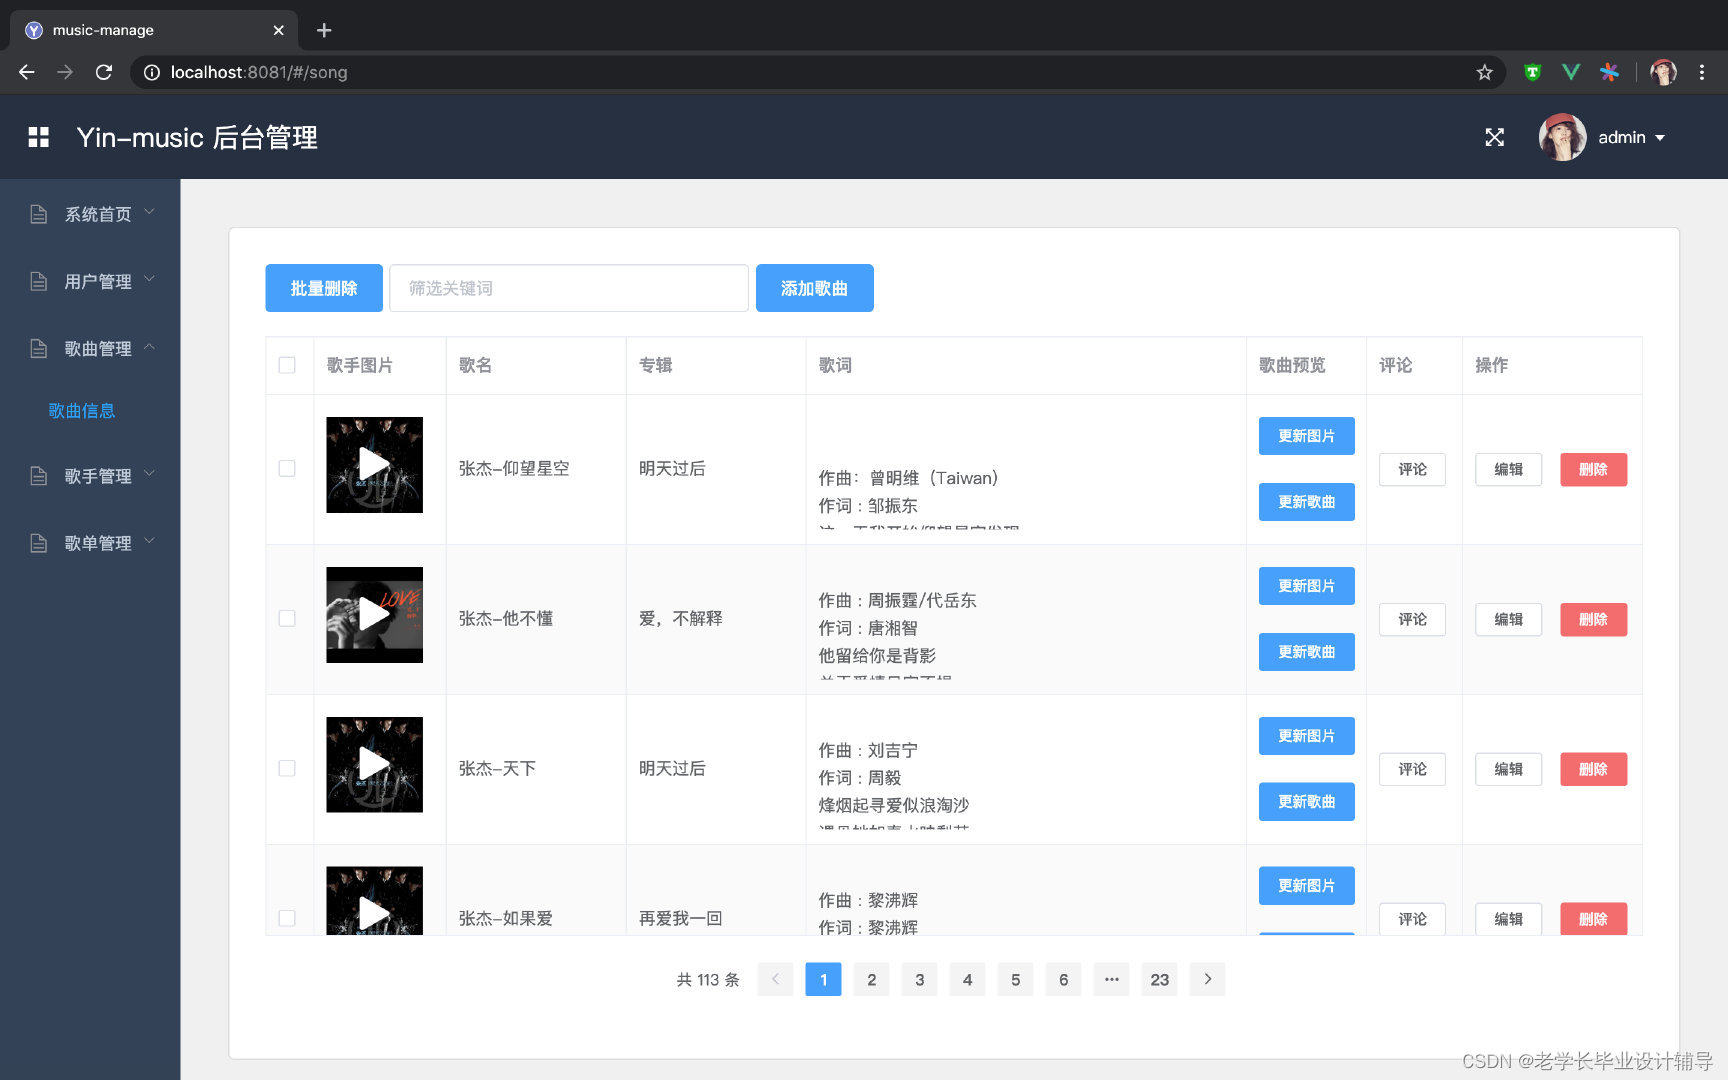
Task: Switch to the music-manage browser tab
Action: click(150, 30)
